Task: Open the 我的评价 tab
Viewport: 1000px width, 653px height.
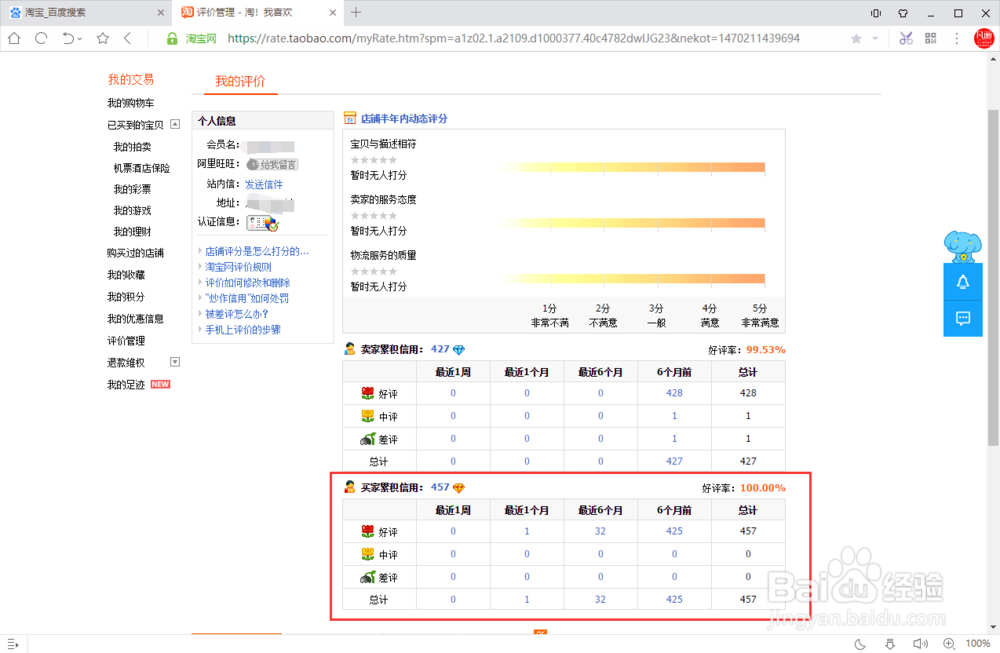Action: point(240,81)
